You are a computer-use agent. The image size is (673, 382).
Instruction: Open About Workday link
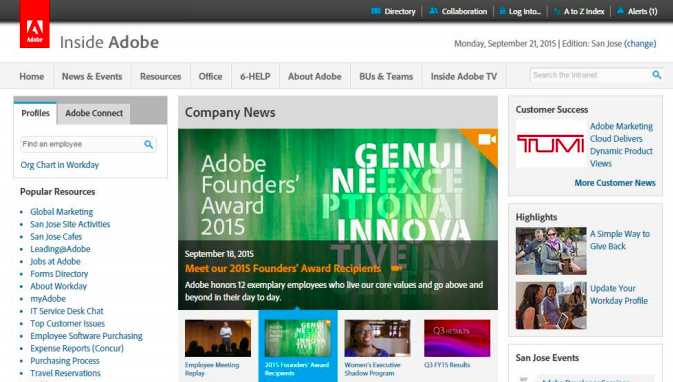58,286
